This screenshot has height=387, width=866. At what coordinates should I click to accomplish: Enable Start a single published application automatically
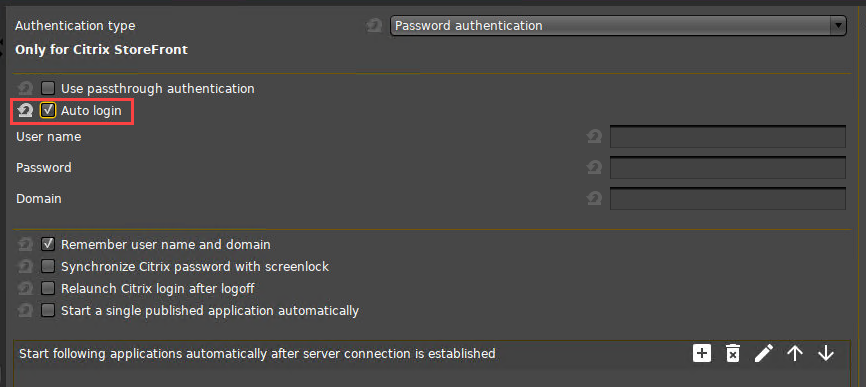[48, 310]
